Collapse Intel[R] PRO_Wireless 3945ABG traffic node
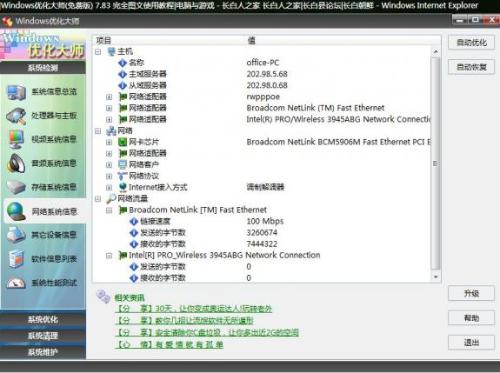Screen dimensions: 500x373 (109, 256)
